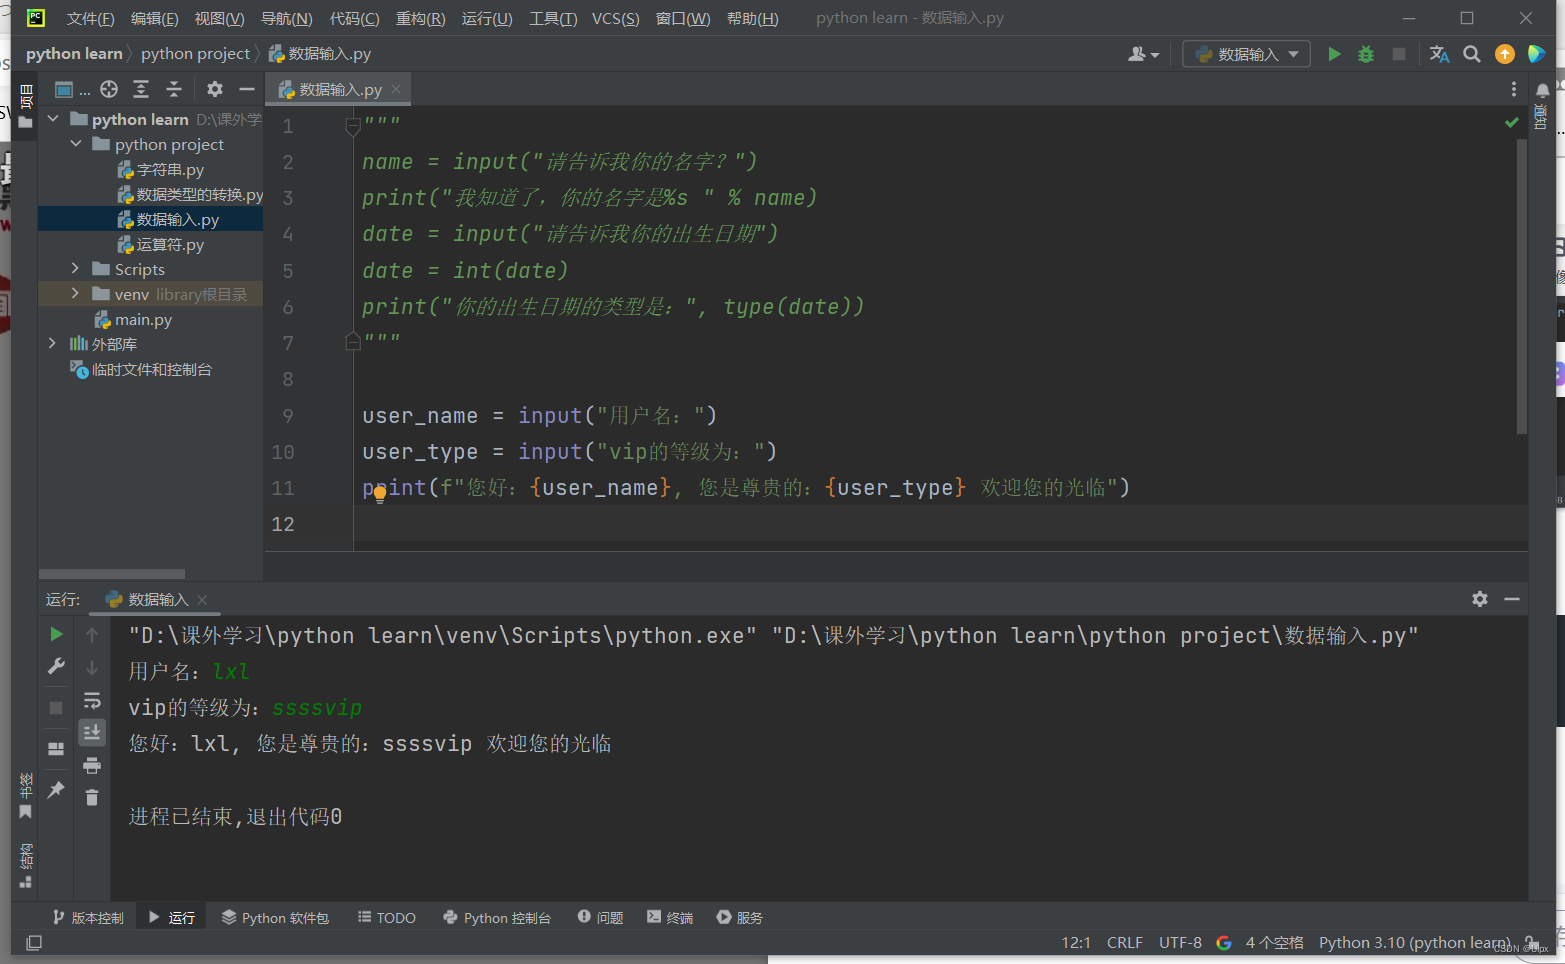Collapse the python project folder

(75, 144)
